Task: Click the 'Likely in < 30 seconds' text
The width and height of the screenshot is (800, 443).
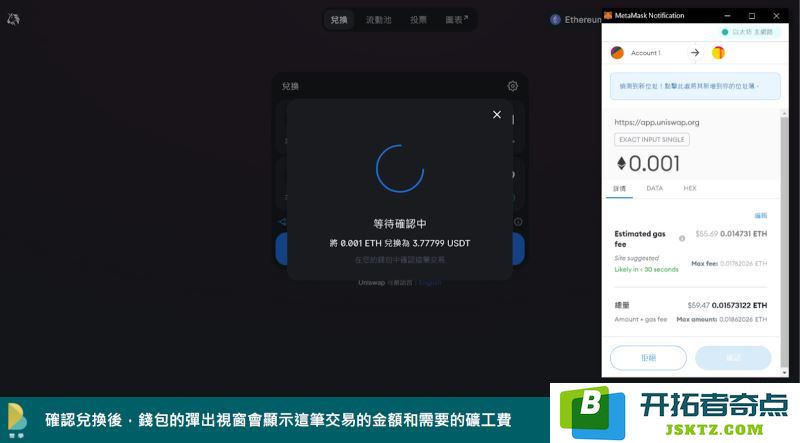Action: 646,269
